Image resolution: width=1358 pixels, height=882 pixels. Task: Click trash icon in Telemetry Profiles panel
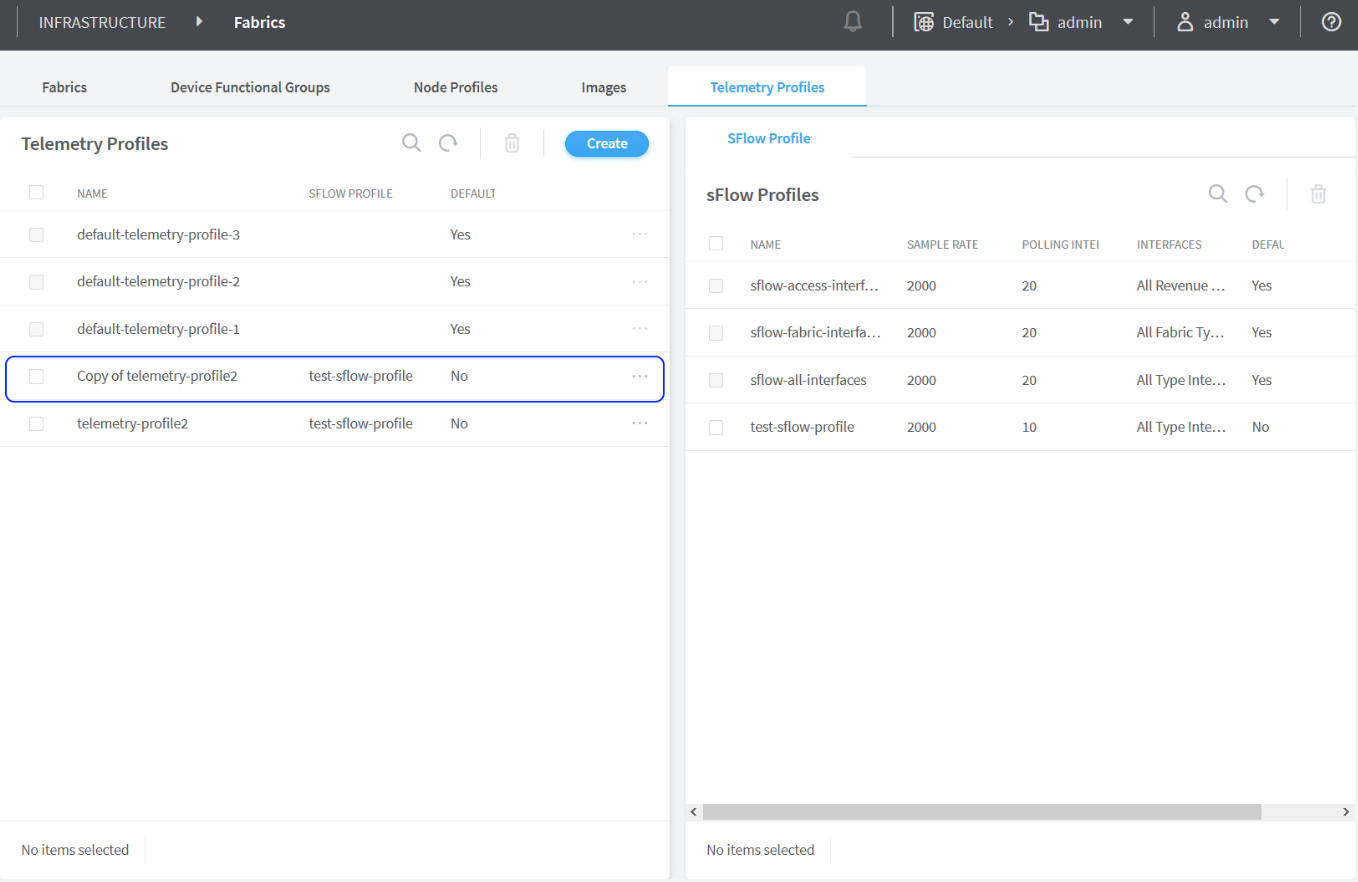click(512, 143)
